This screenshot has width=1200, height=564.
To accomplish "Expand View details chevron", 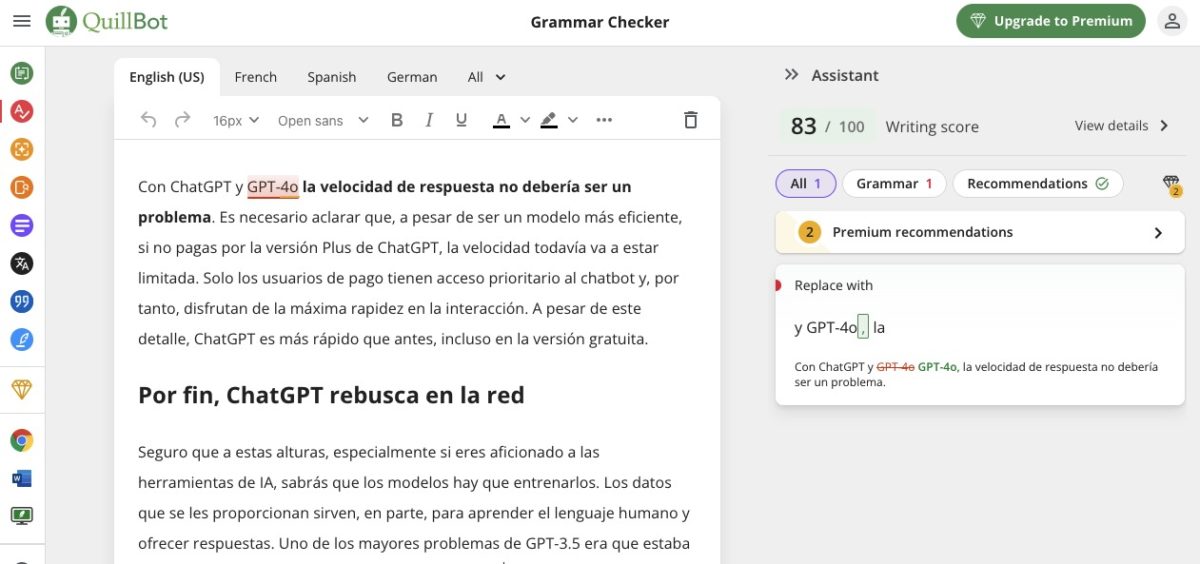I will pos(1165,126).
